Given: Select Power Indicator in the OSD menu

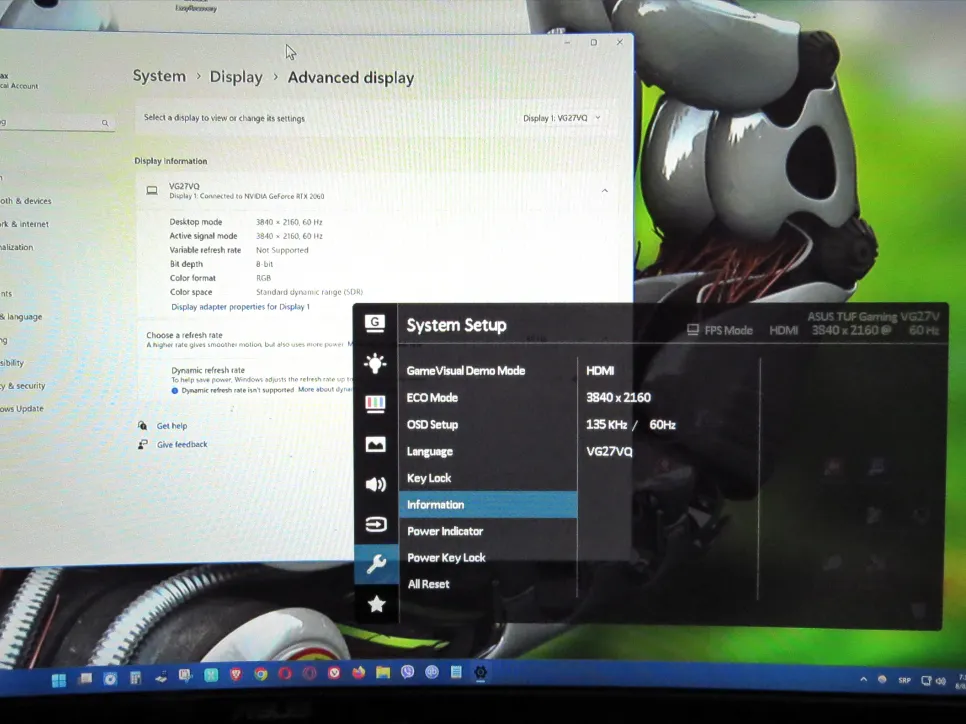Looking at the screenshot, I should click(445, 531).
